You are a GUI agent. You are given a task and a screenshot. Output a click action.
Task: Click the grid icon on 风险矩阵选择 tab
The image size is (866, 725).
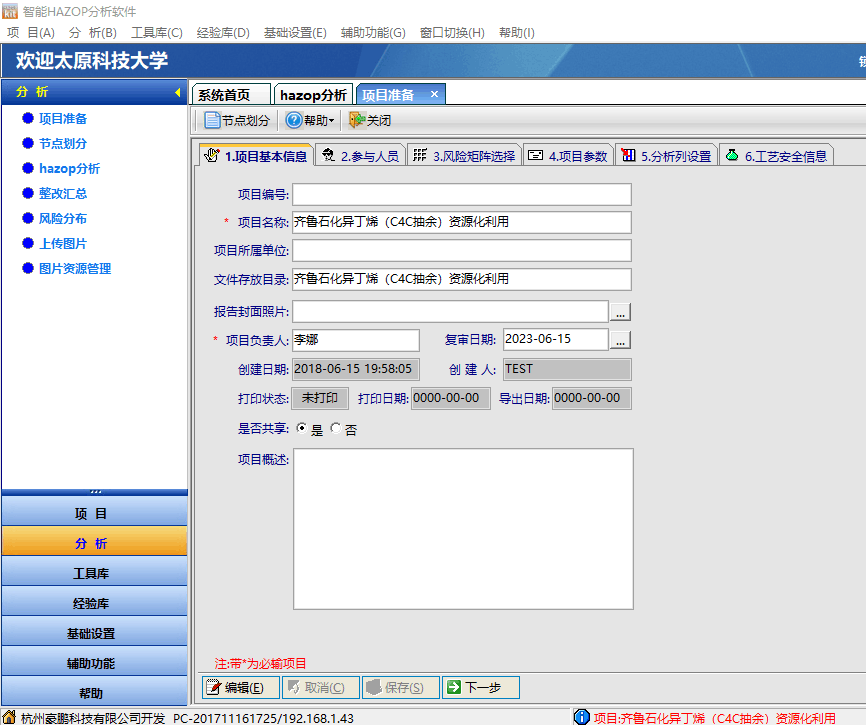coord(420,155)
